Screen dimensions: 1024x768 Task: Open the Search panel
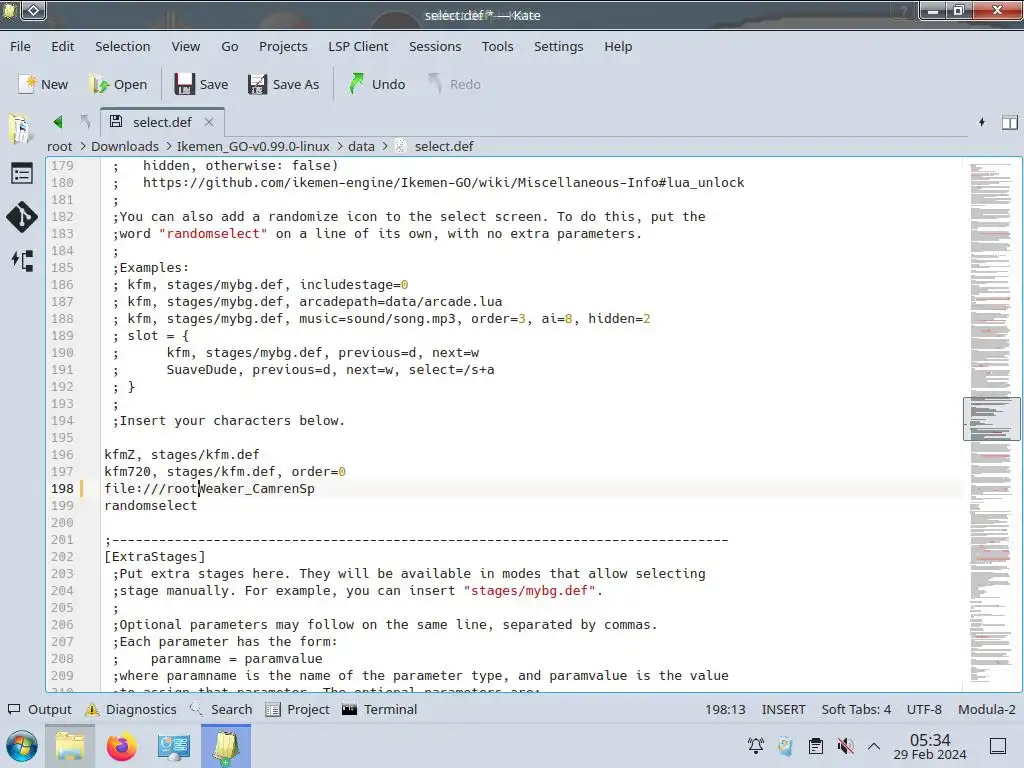coord(221,709)
